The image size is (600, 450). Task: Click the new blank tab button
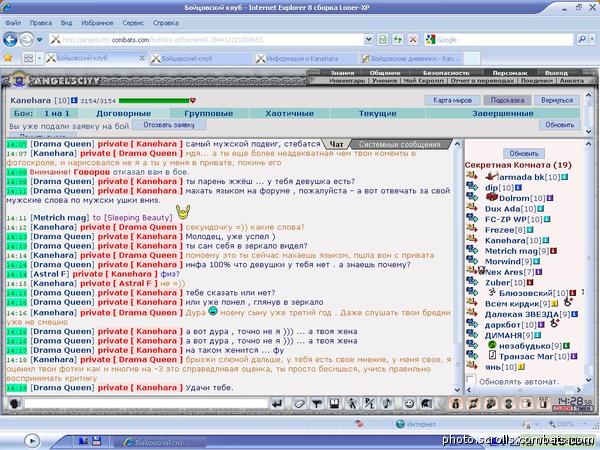(472, 59)
